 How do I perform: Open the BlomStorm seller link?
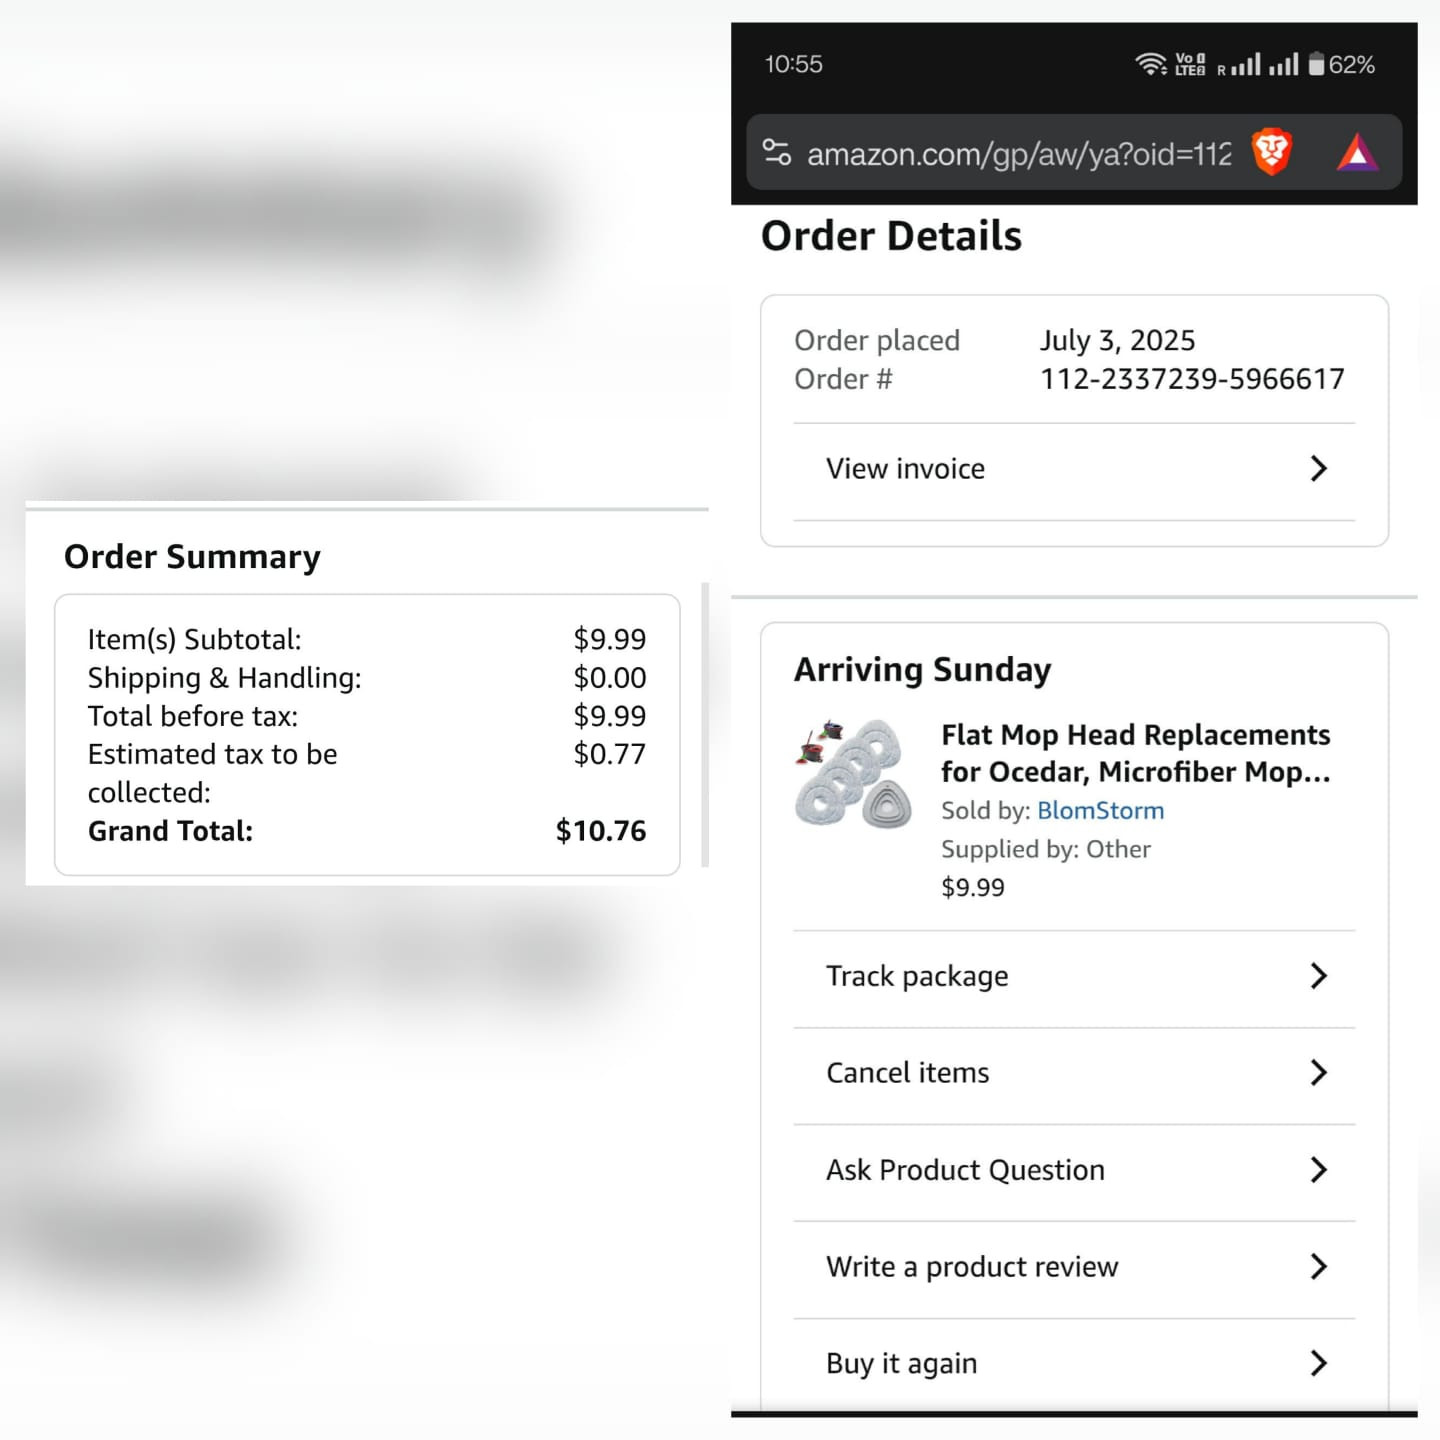point(1100,811)
